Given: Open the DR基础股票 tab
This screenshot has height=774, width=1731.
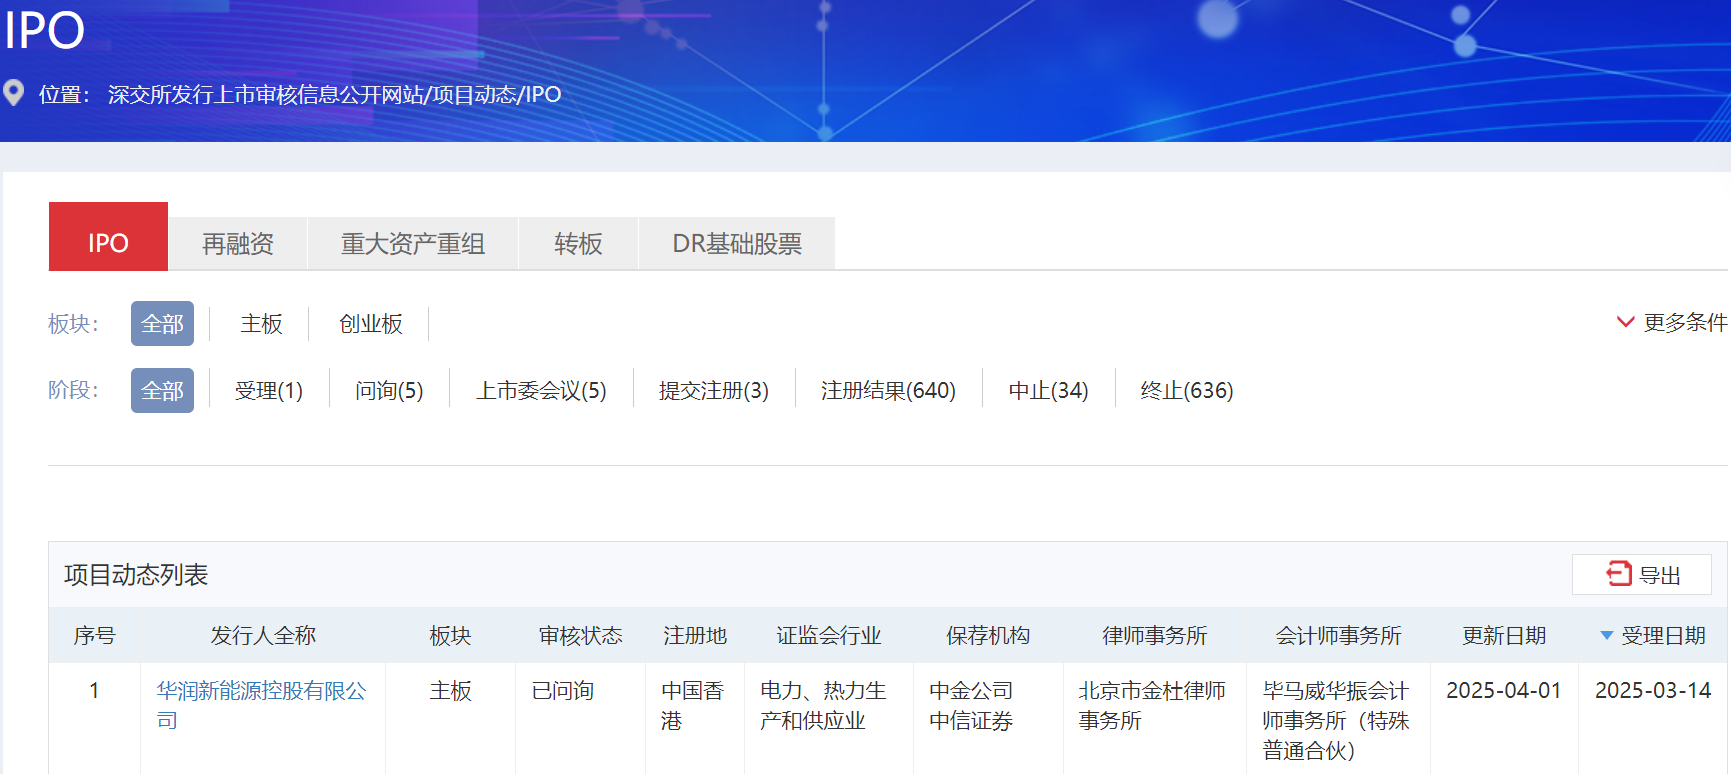Looking at the screenshot, I should (736, 243).
